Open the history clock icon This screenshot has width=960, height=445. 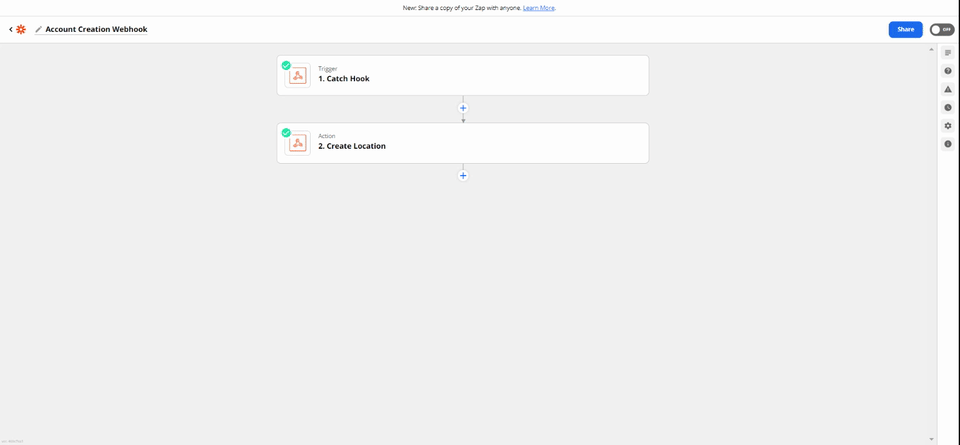(x=948, y=107)
